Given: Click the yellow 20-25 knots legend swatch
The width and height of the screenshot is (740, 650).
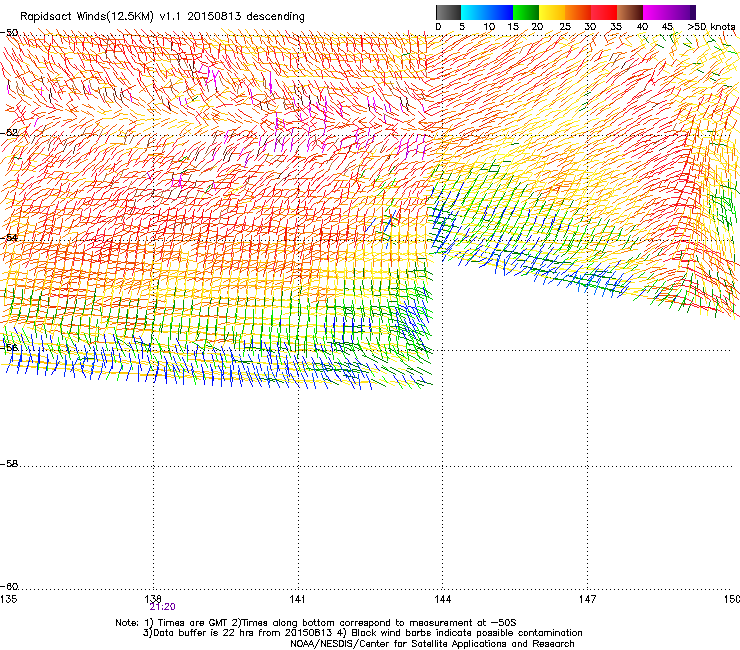Looking at the screenshot, I should coord(552,12).
